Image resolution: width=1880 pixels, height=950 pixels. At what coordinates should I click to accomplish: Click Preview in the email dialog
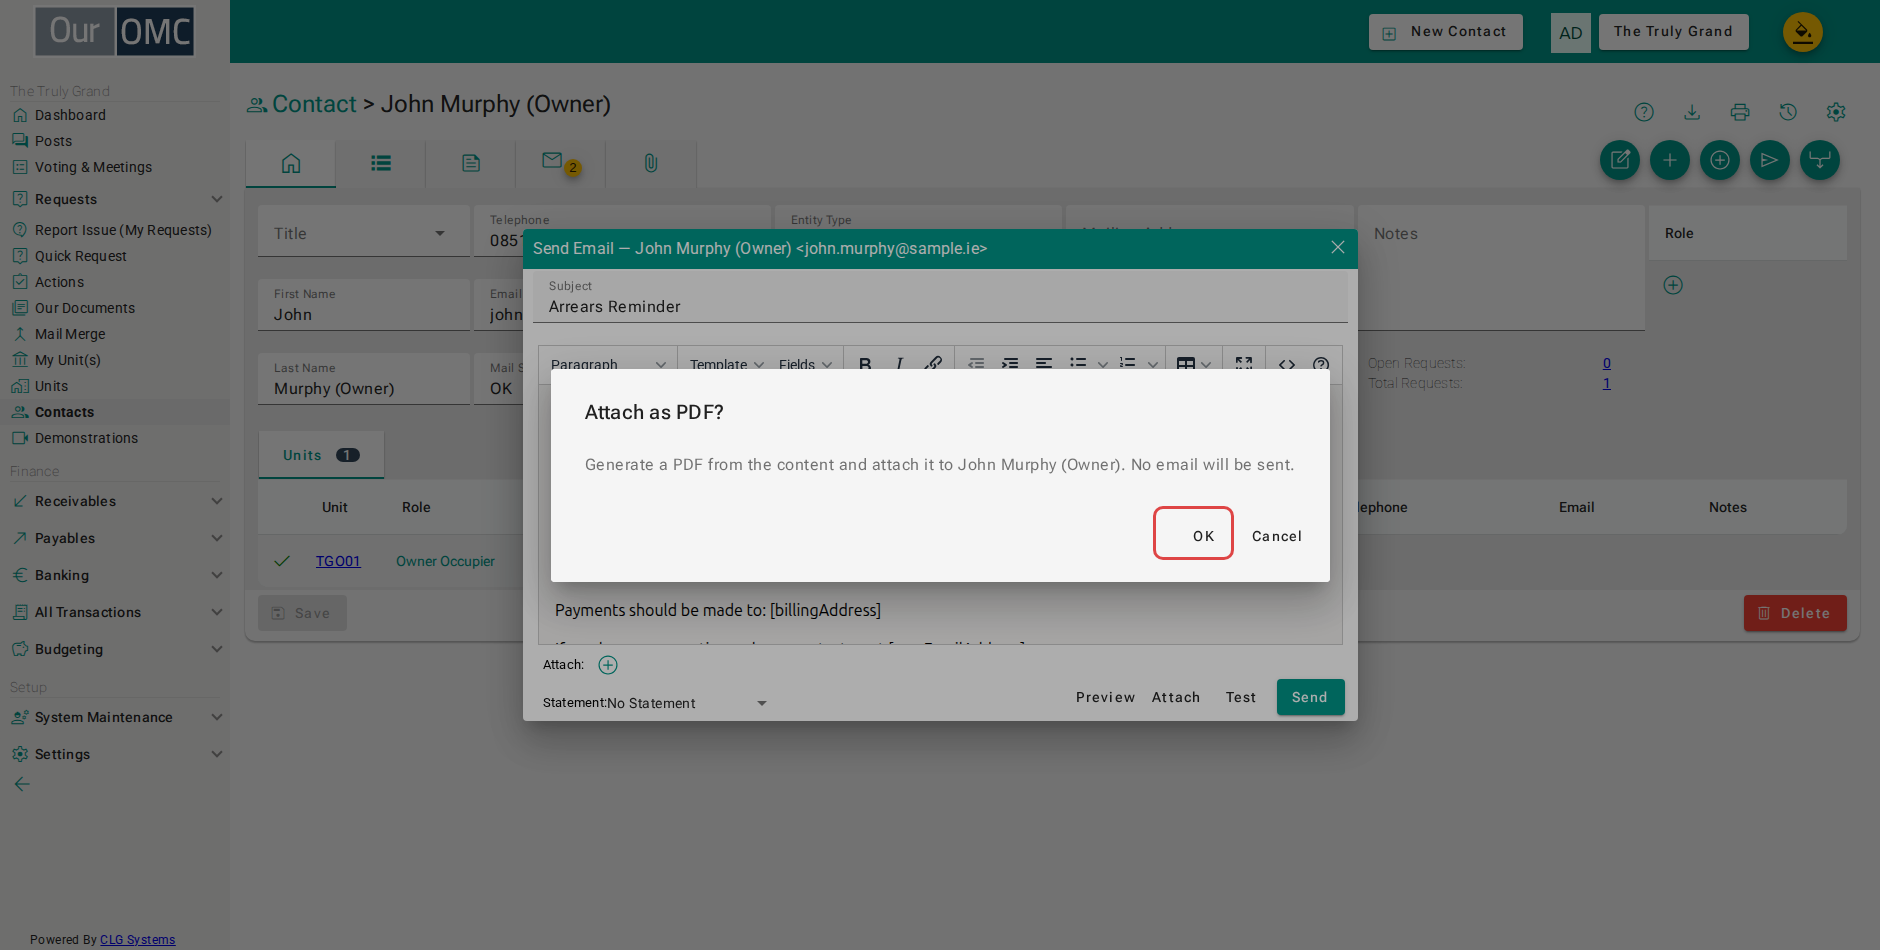tap(1105, 697)
